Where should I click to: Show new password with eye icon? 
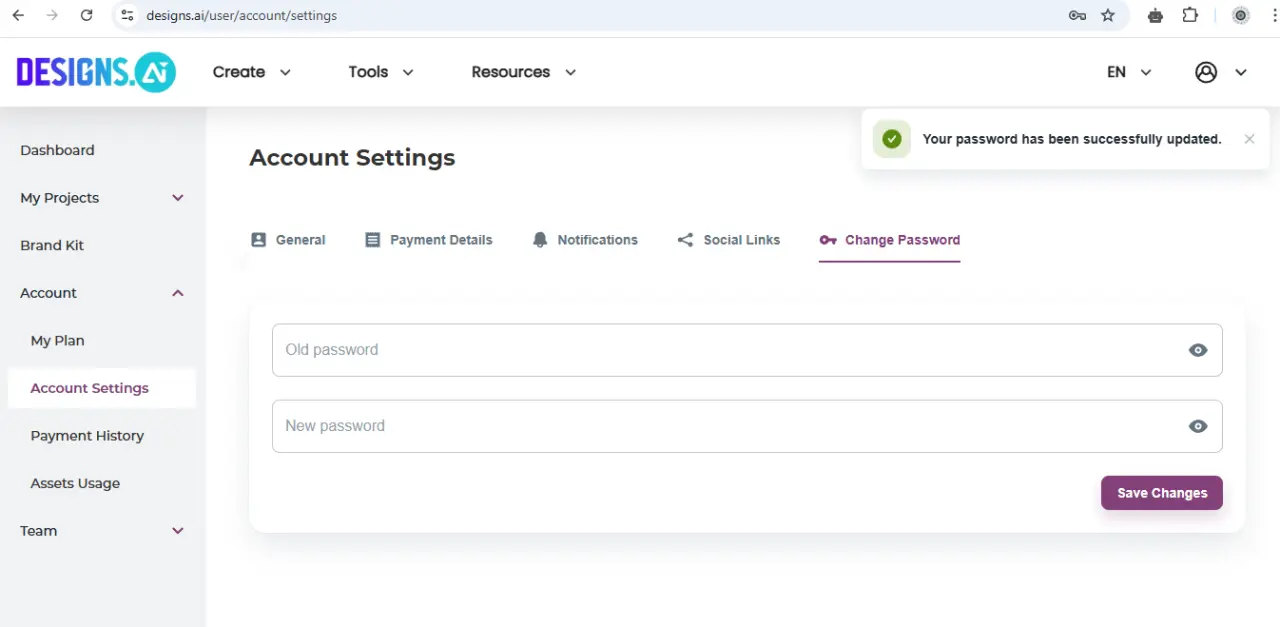[x=1198, y=426]
